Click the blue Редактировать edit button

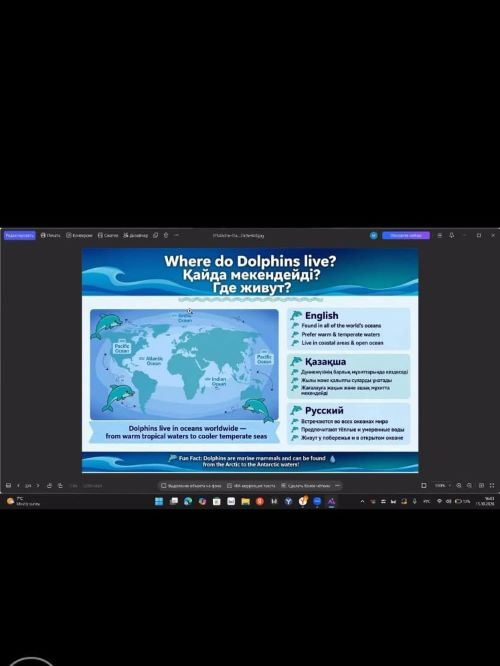(20, 235)
